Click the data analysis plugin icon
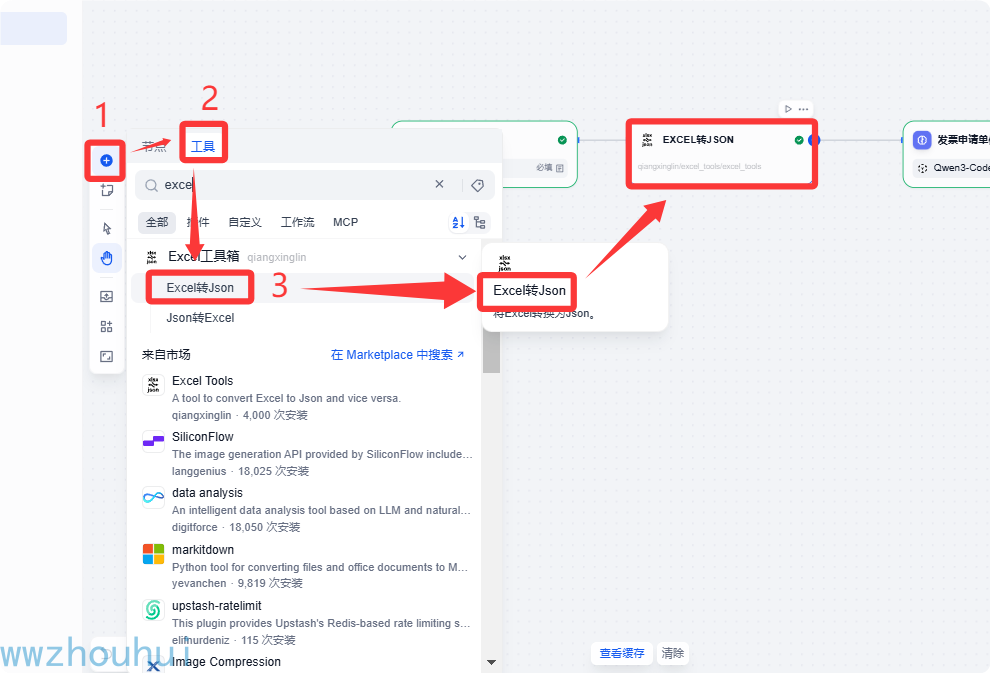This screenshot has height=673, width=990. point(153,497)
